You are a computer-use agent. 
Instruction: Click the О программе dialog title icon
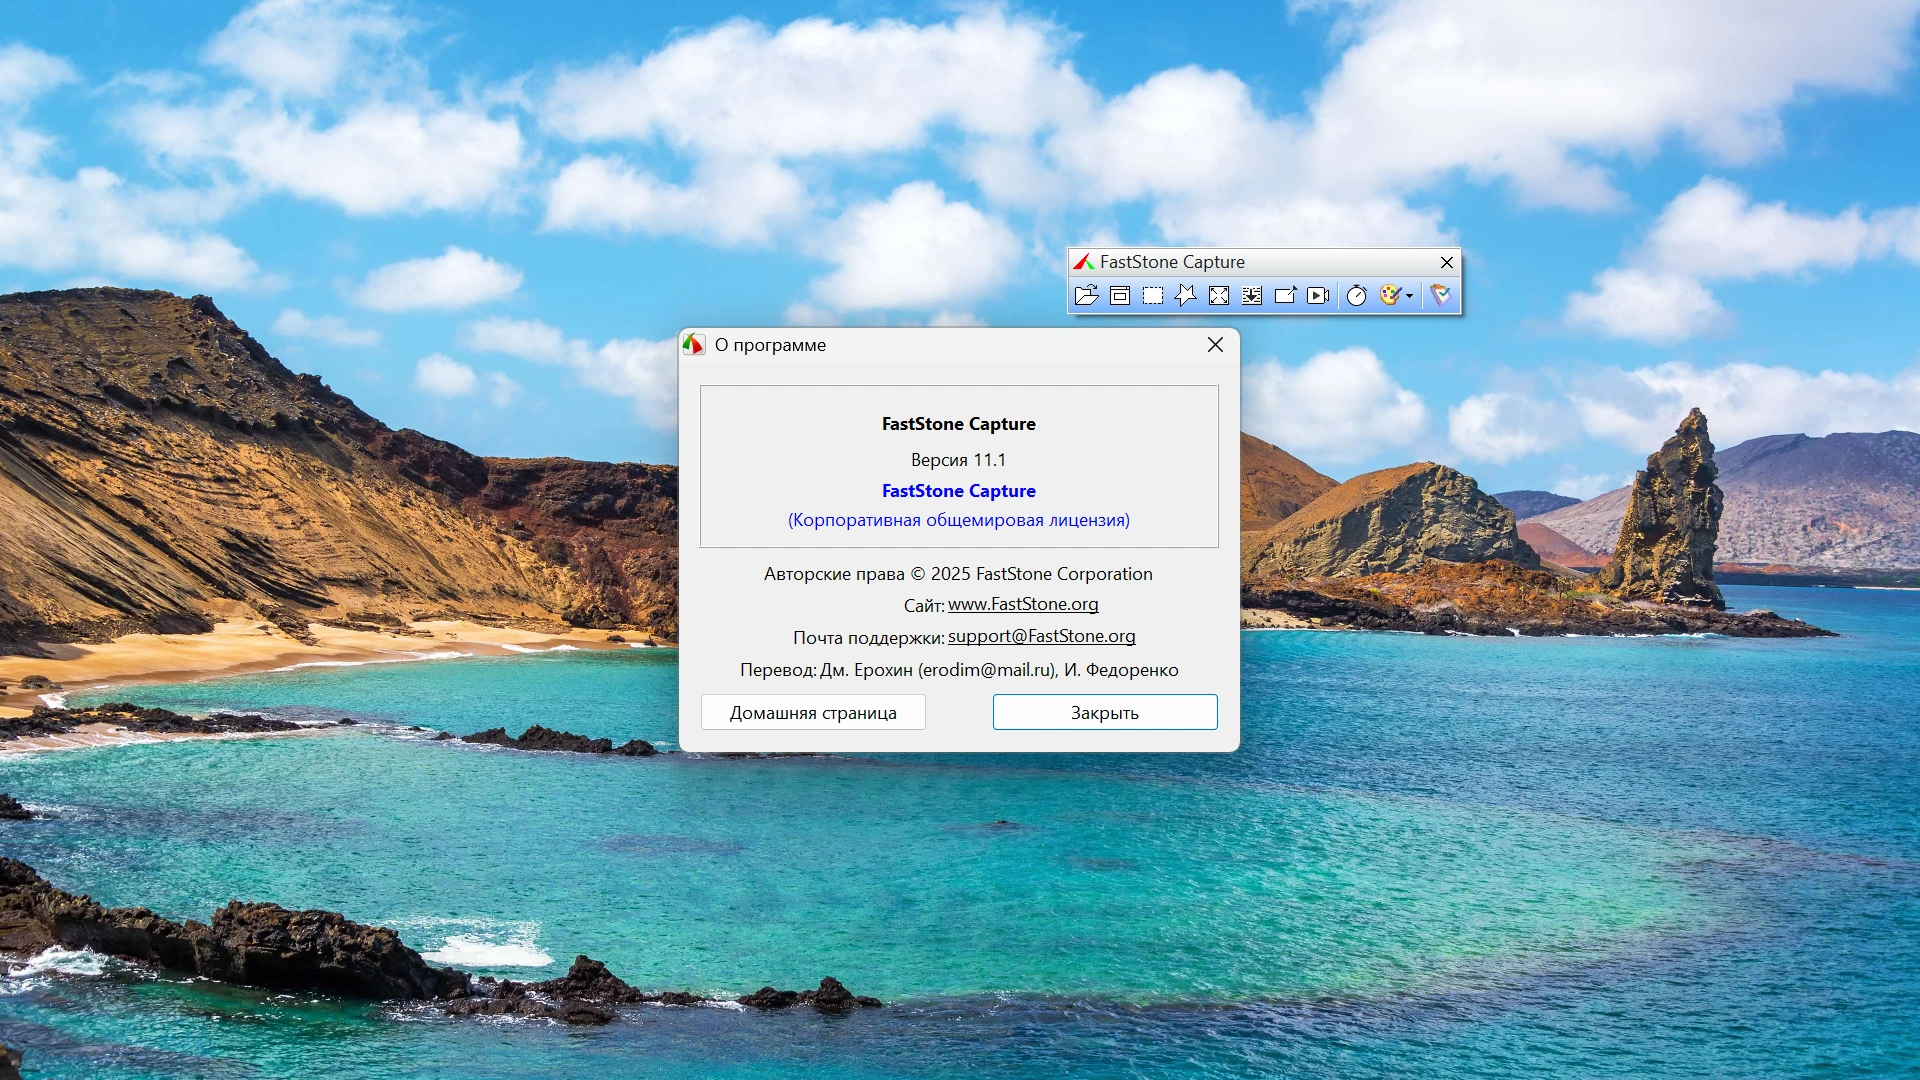(x=694, y=345)
